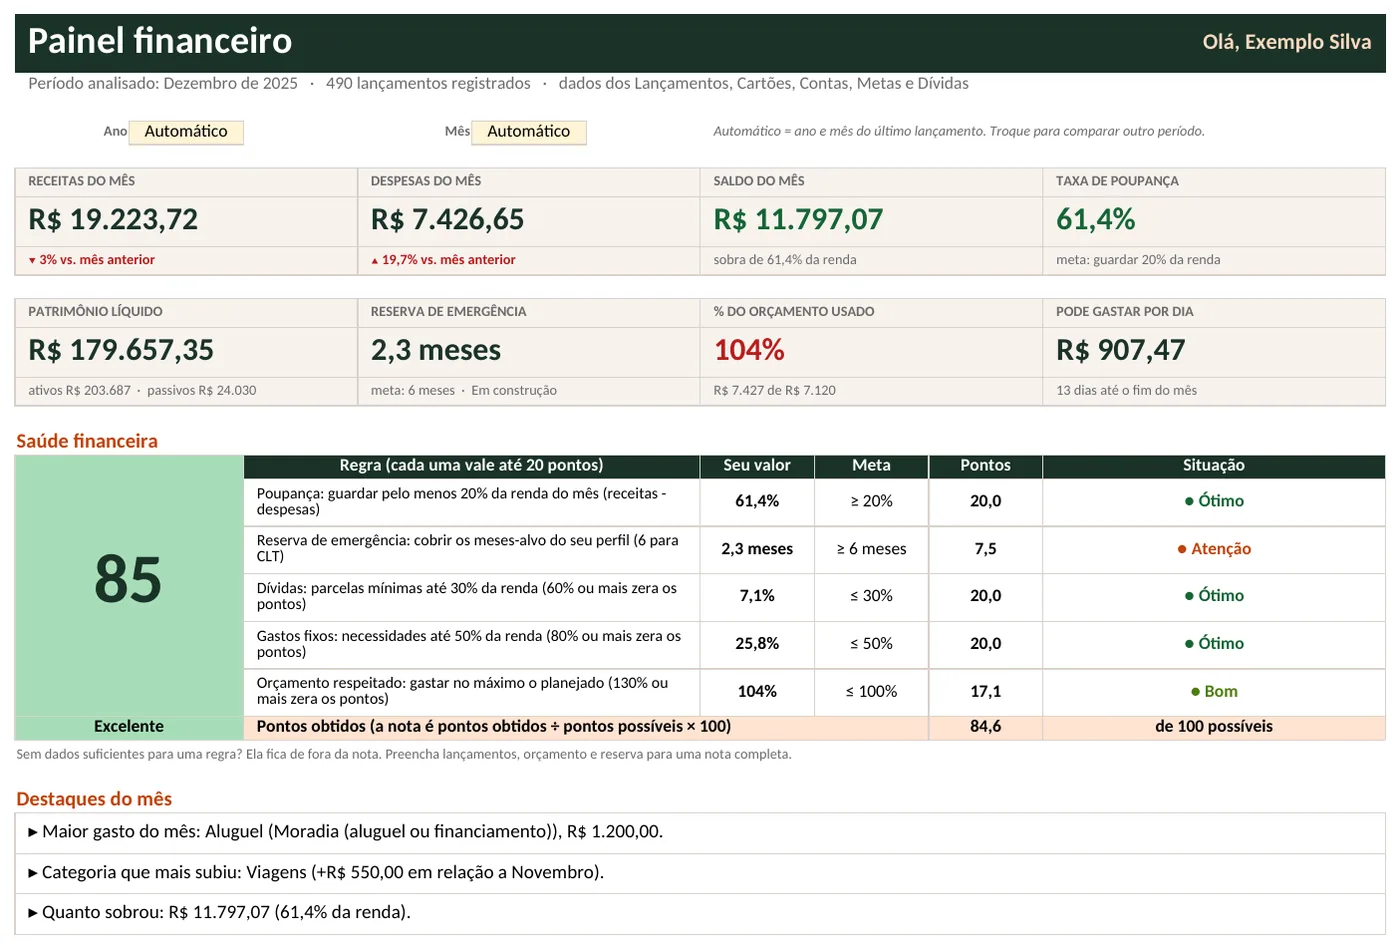Click the "≥ 6 meses" meta cell
Image resolution: width=1400 pixels, height=949 pixels.
click(x=871, y=549)
